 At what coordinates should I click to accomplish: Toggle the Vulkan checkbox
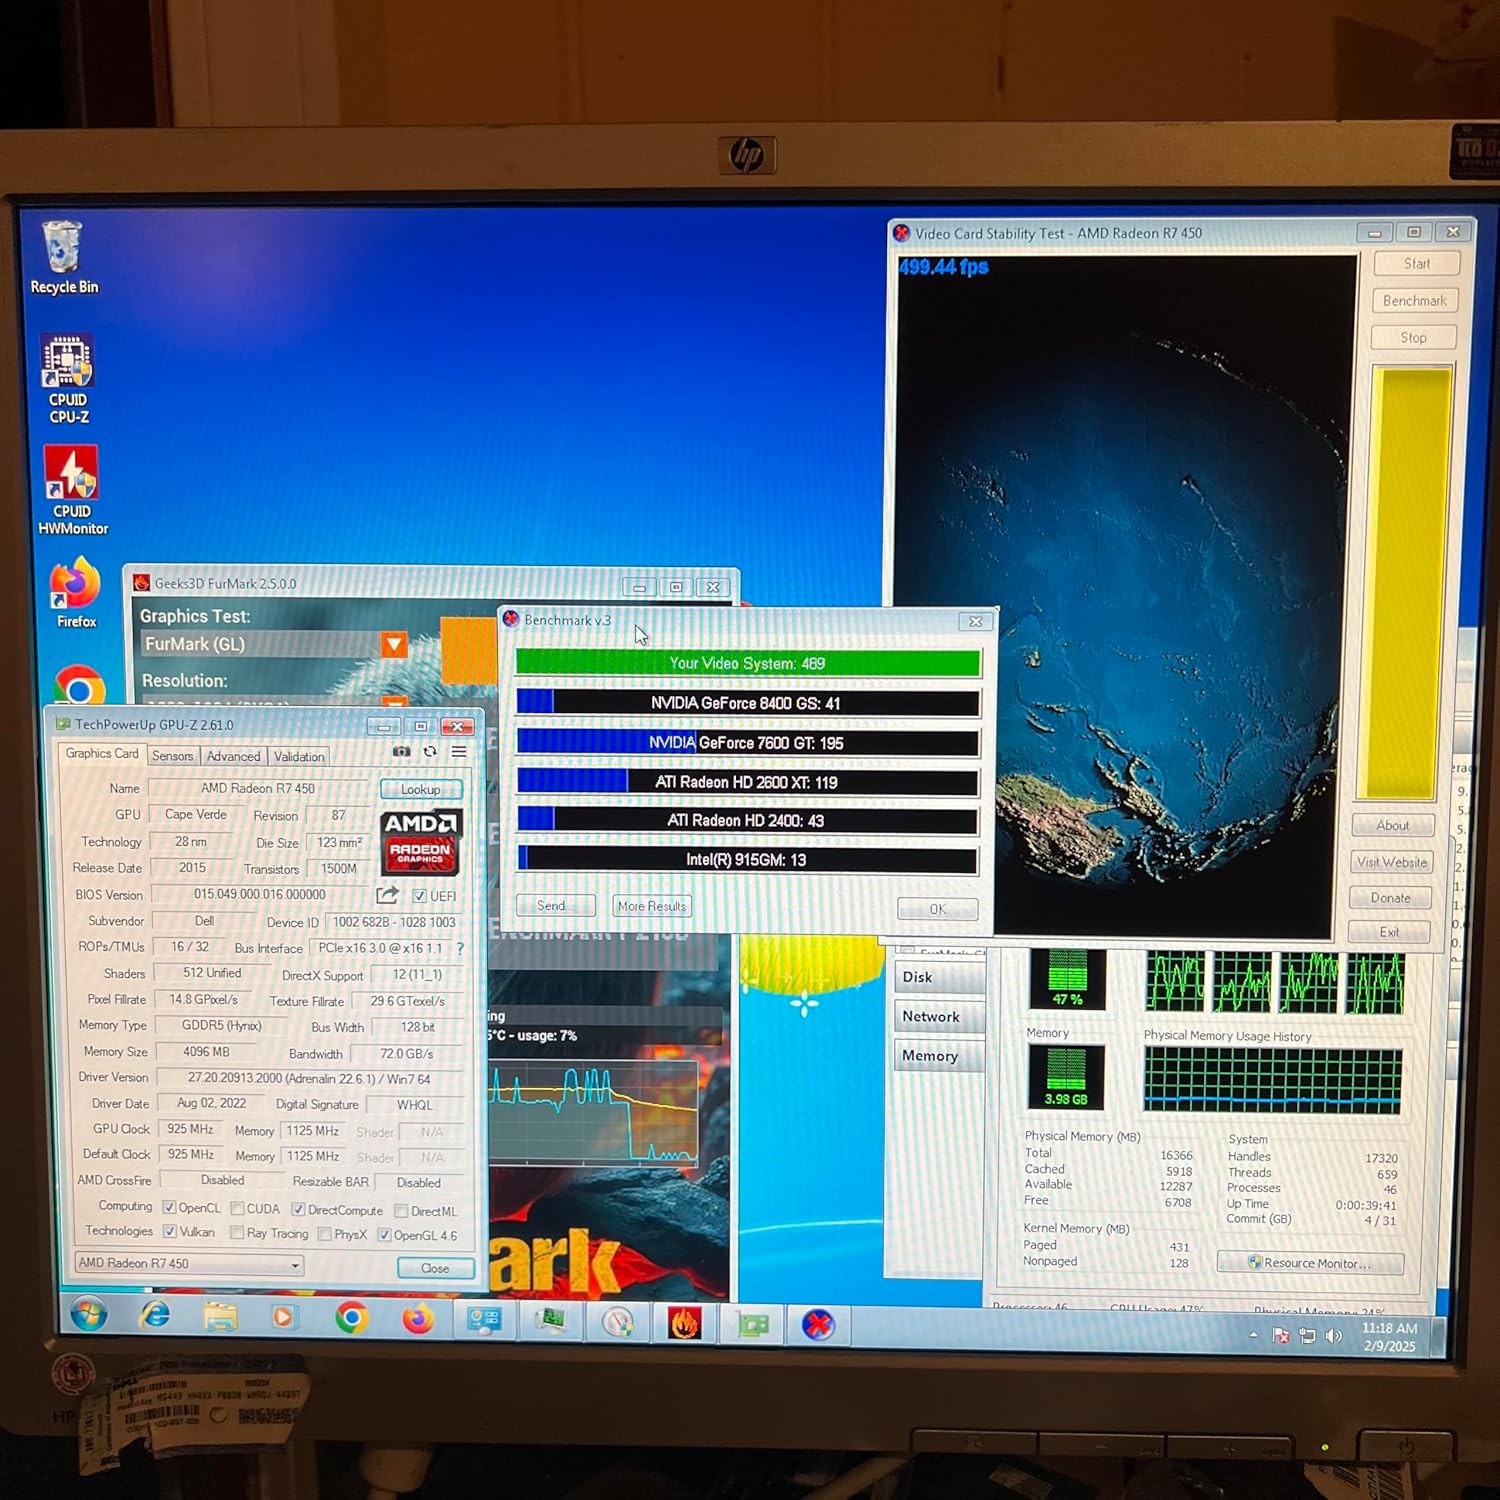click(x=170, y=1232)
